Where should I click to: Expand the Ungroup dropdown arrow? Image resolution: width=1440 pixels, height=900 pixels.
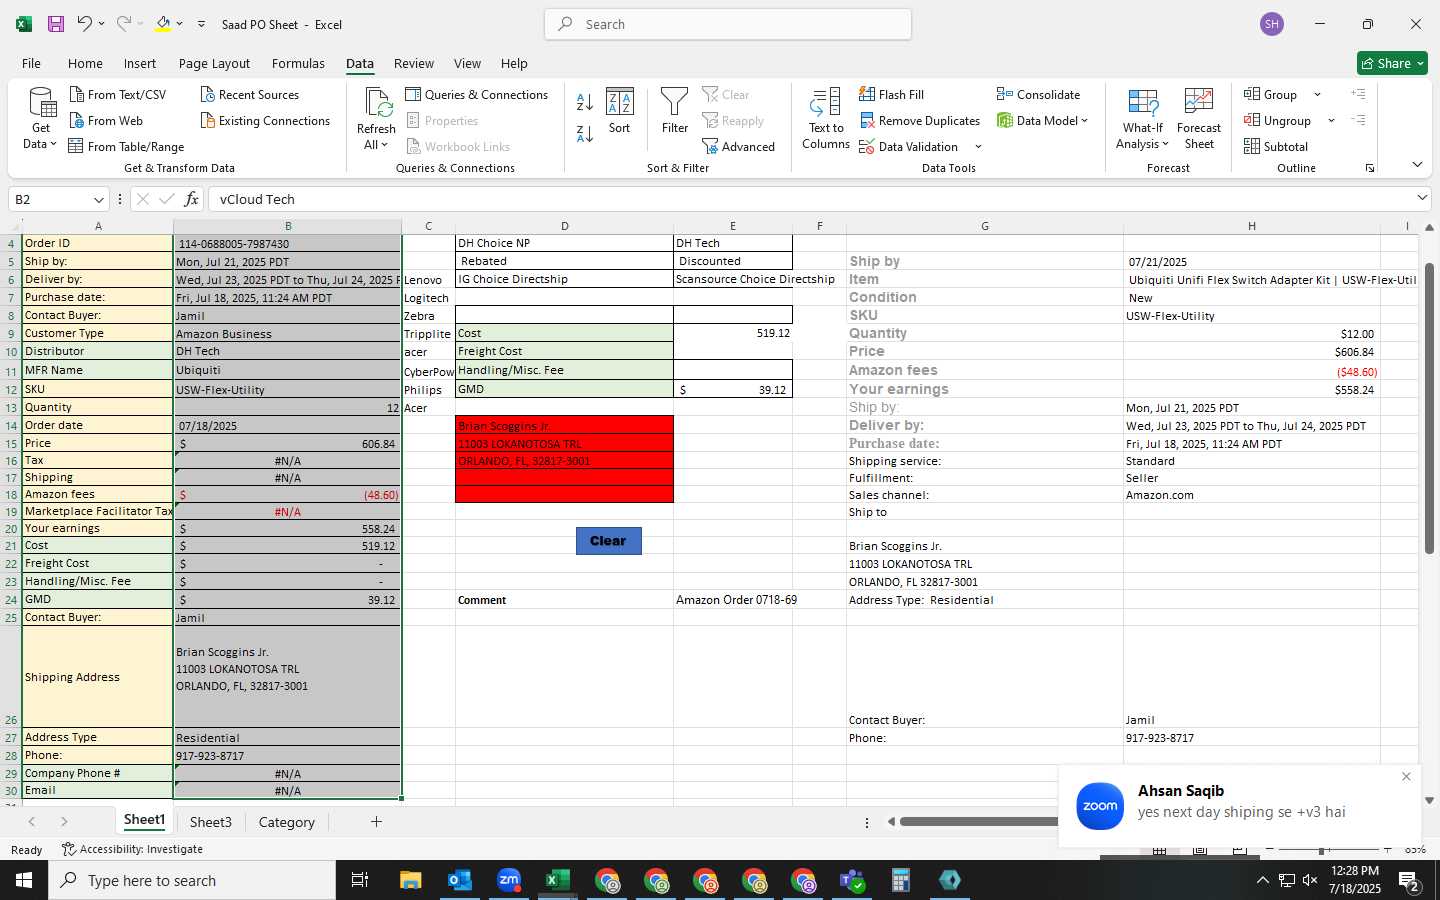[x=1331, y=120]
